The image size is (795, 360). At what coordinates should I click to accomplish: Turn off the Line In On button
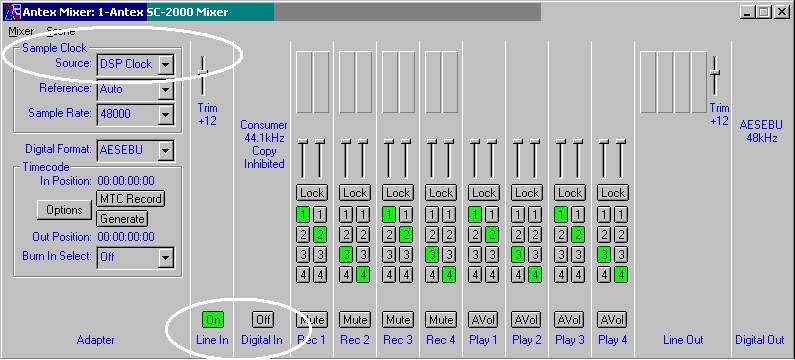click(213, 319)
